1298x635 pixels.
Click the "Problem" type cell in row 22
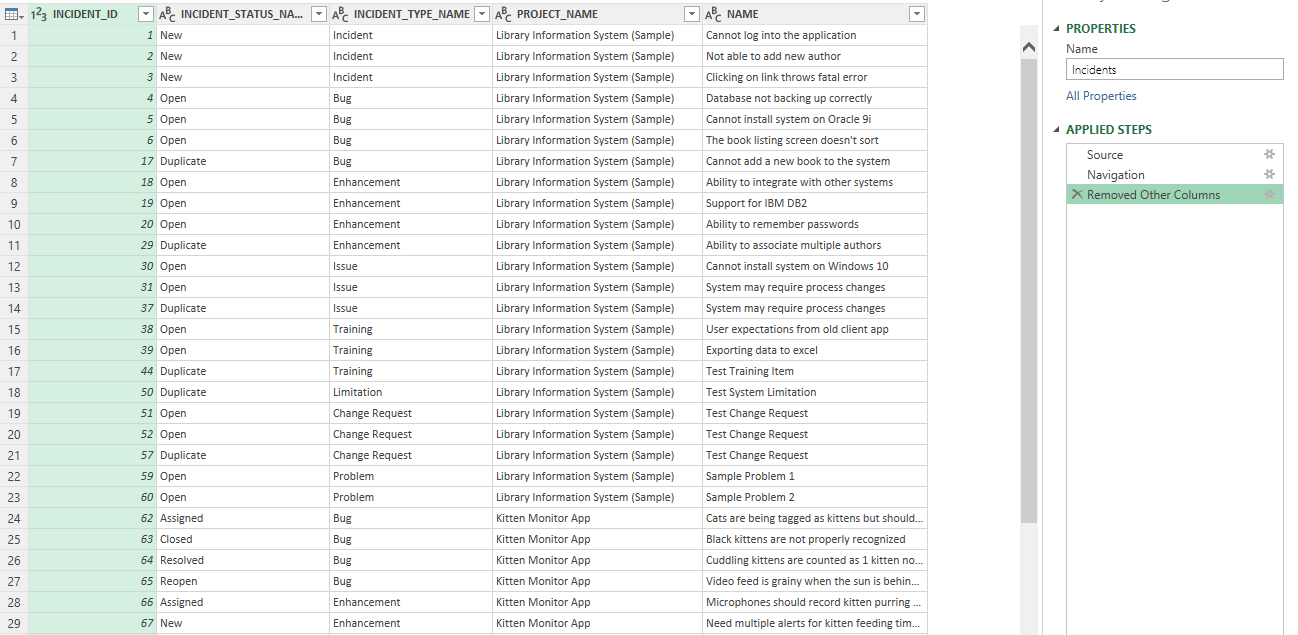click(410, 476)
